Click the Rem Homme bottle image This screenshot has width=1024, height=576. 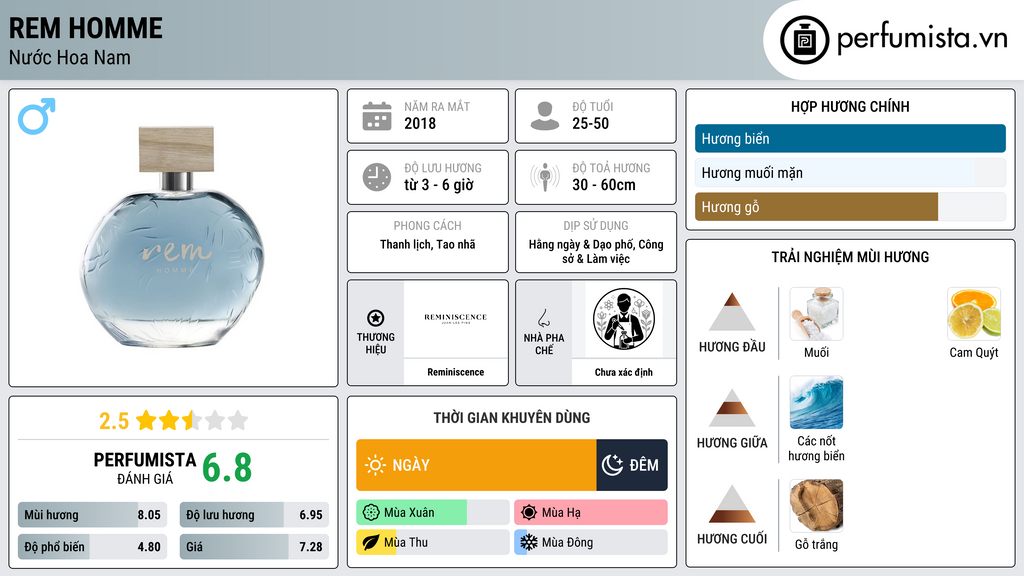(174, 238)
